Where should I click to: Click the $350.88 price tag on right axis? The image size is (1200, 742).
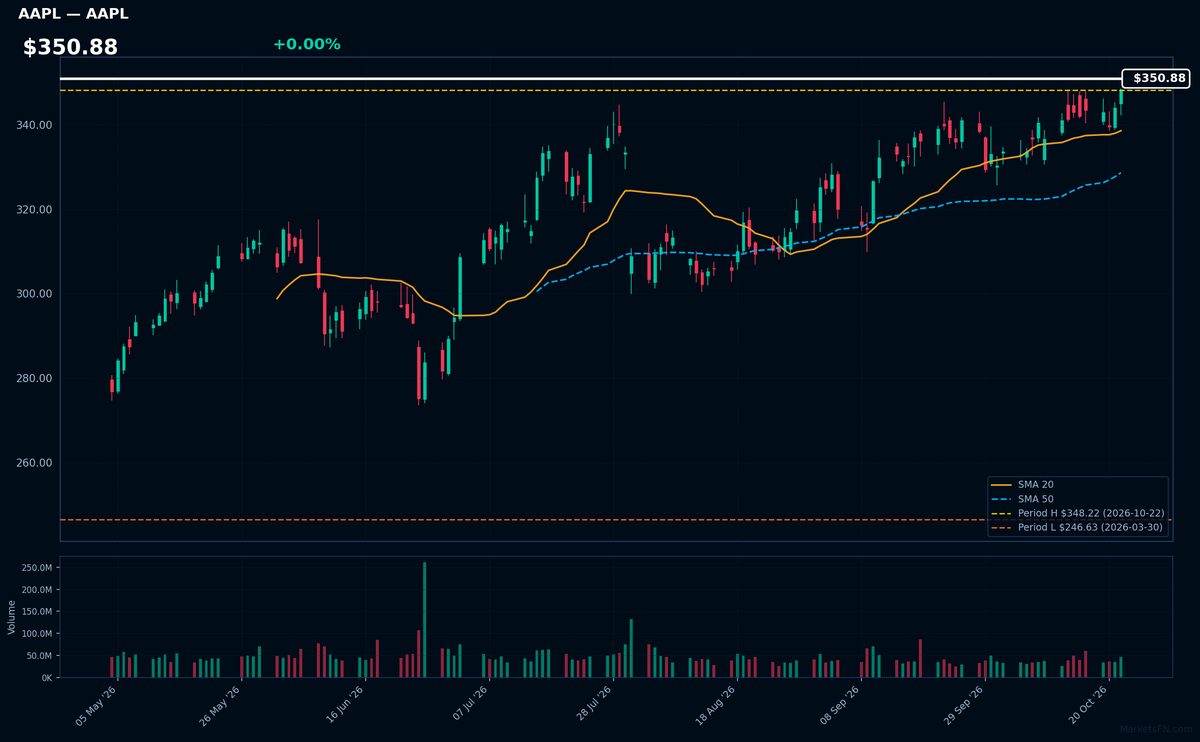[1156, 78]
